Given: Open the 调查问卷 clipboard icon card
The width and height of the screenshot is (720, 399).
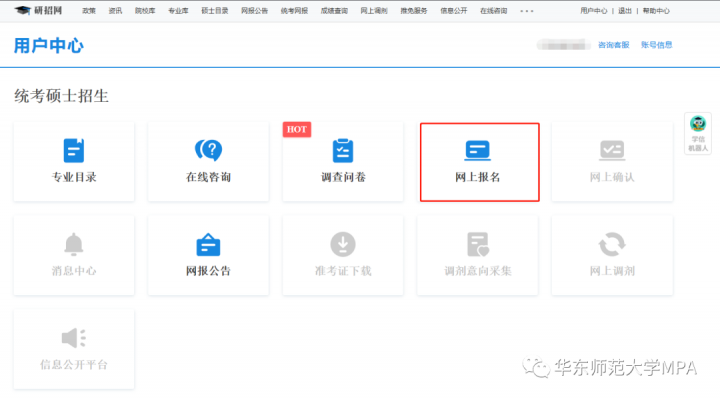Looking at the screenshot, I should (x=343, y=162).
